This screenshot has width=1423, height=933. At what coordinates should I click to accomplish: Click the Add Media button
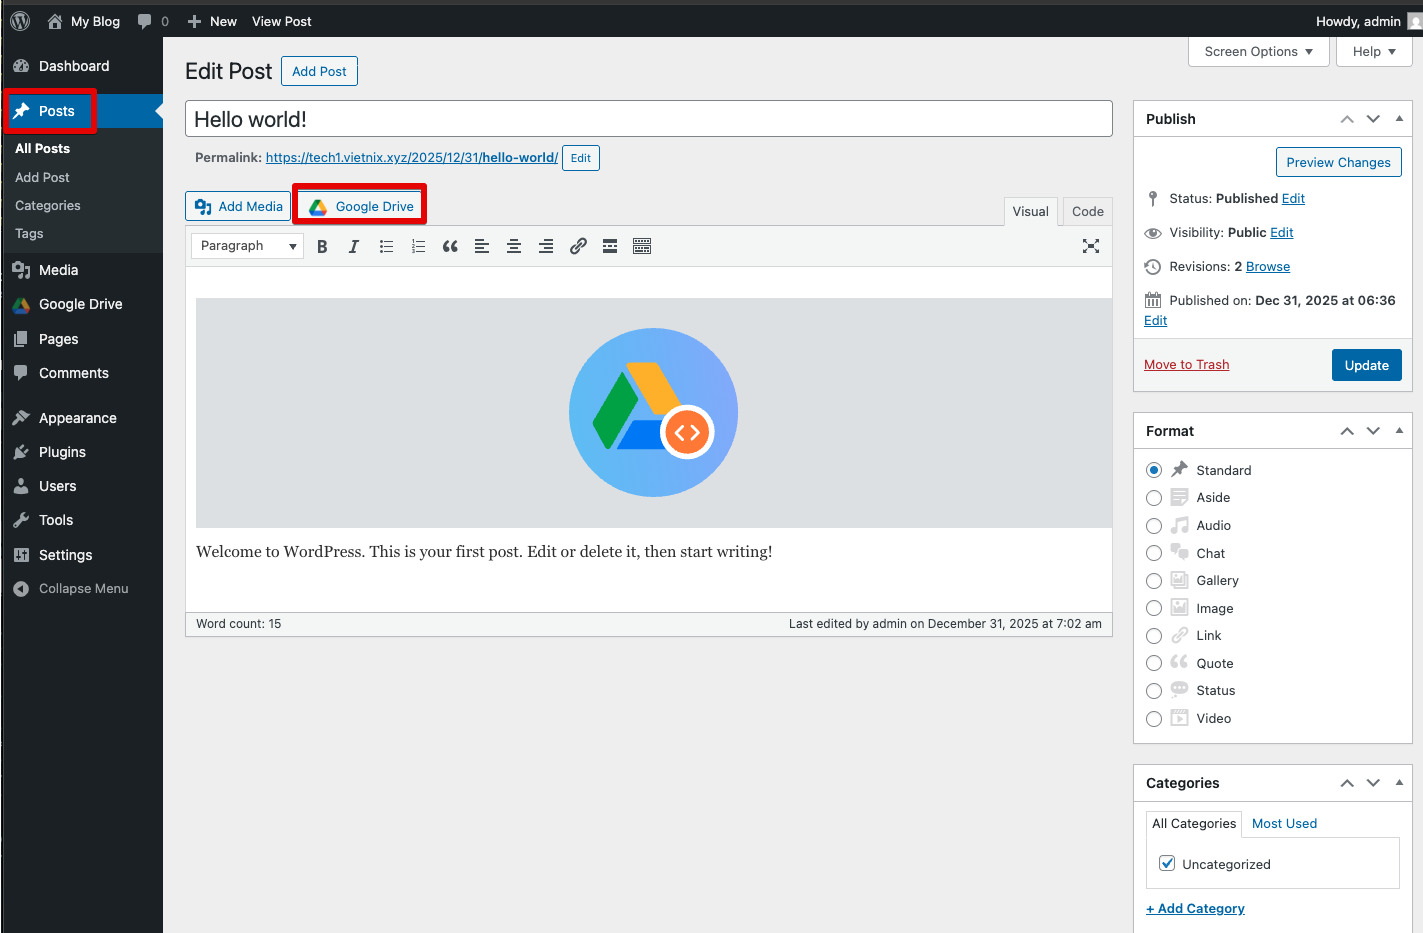tap(238, 206)
